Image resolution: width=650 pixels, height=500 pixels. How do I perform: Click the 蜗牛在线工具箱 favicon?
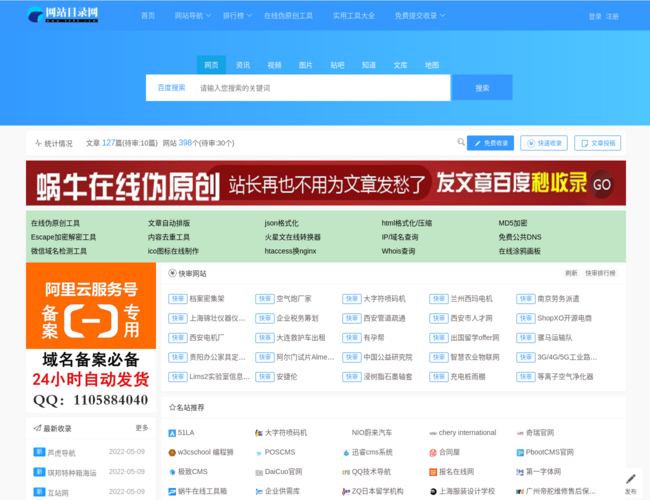click(x=172, y=492)
